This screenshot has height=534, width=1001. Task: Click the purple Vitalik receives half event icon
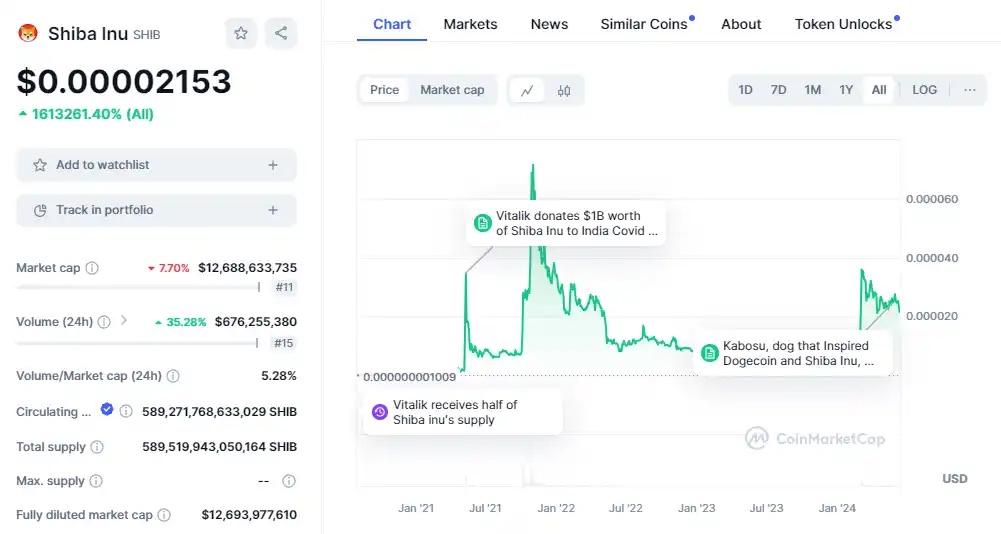(380, 412)
